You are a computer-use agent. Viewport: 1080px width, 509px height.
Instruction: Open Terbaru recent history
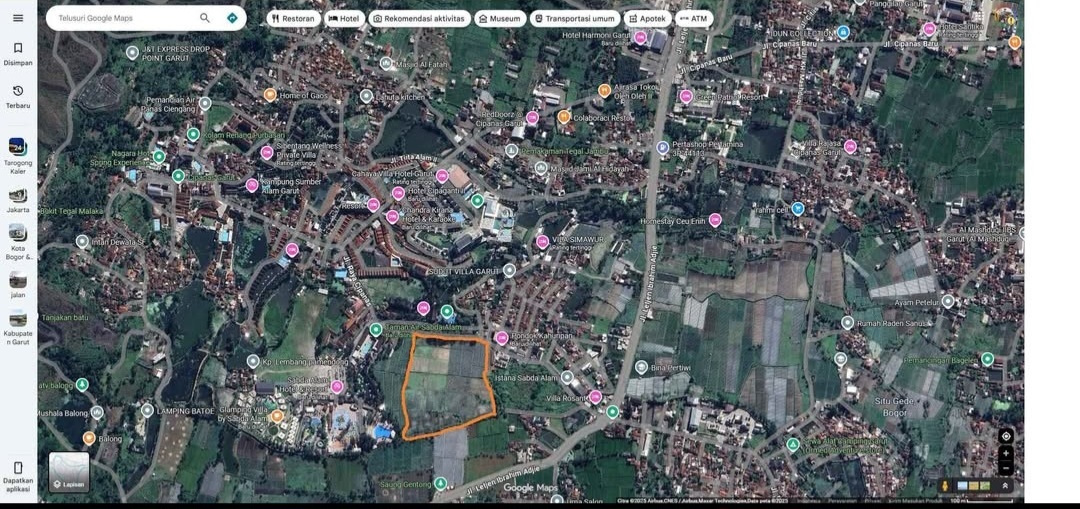[18, 96]
